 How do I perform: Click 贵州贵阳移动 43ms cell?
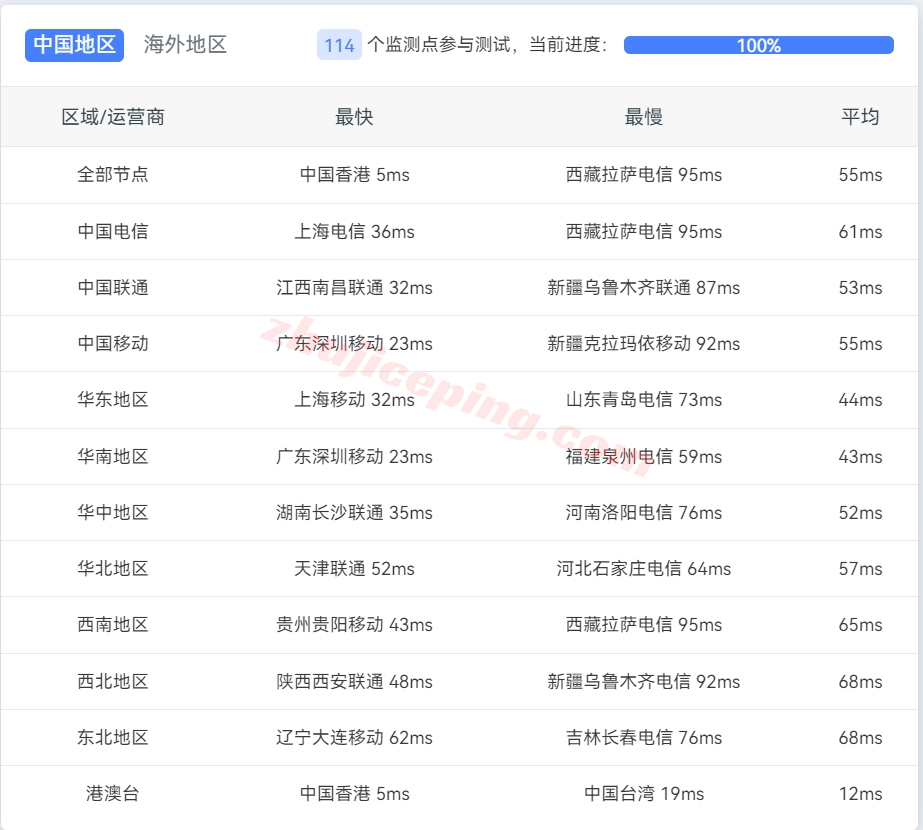(x=354, y=625)
